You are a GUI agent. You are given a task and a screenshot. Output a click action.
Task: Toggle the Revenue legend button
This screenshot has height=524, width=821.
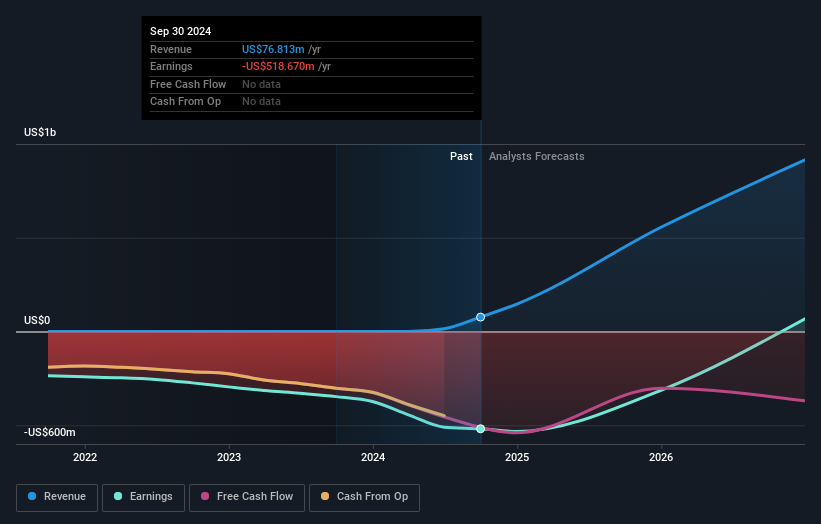click(57, 497)
